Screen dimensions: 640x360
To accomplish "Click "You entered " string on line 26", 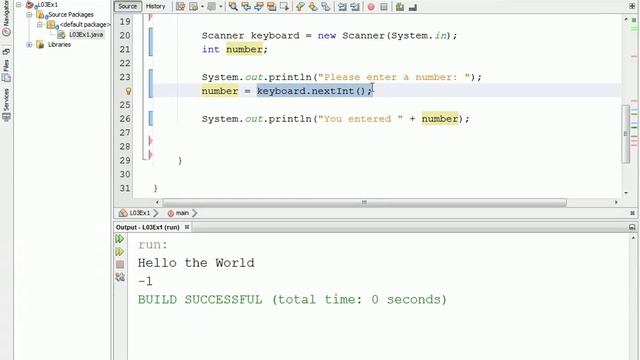I will pos(360,119).
